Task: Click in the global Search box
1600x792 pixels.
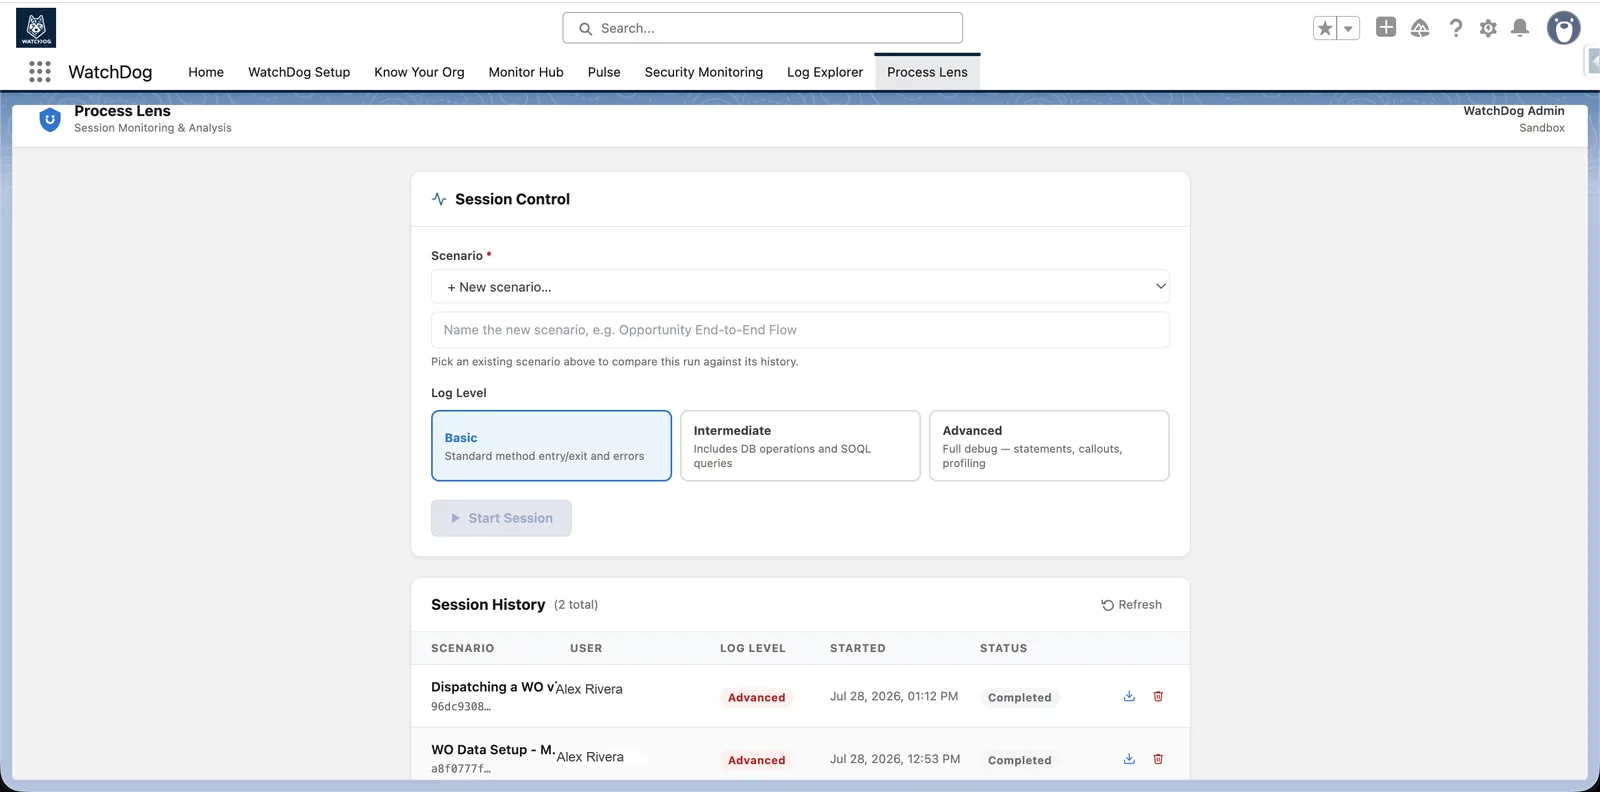Action: coord(763,28)
